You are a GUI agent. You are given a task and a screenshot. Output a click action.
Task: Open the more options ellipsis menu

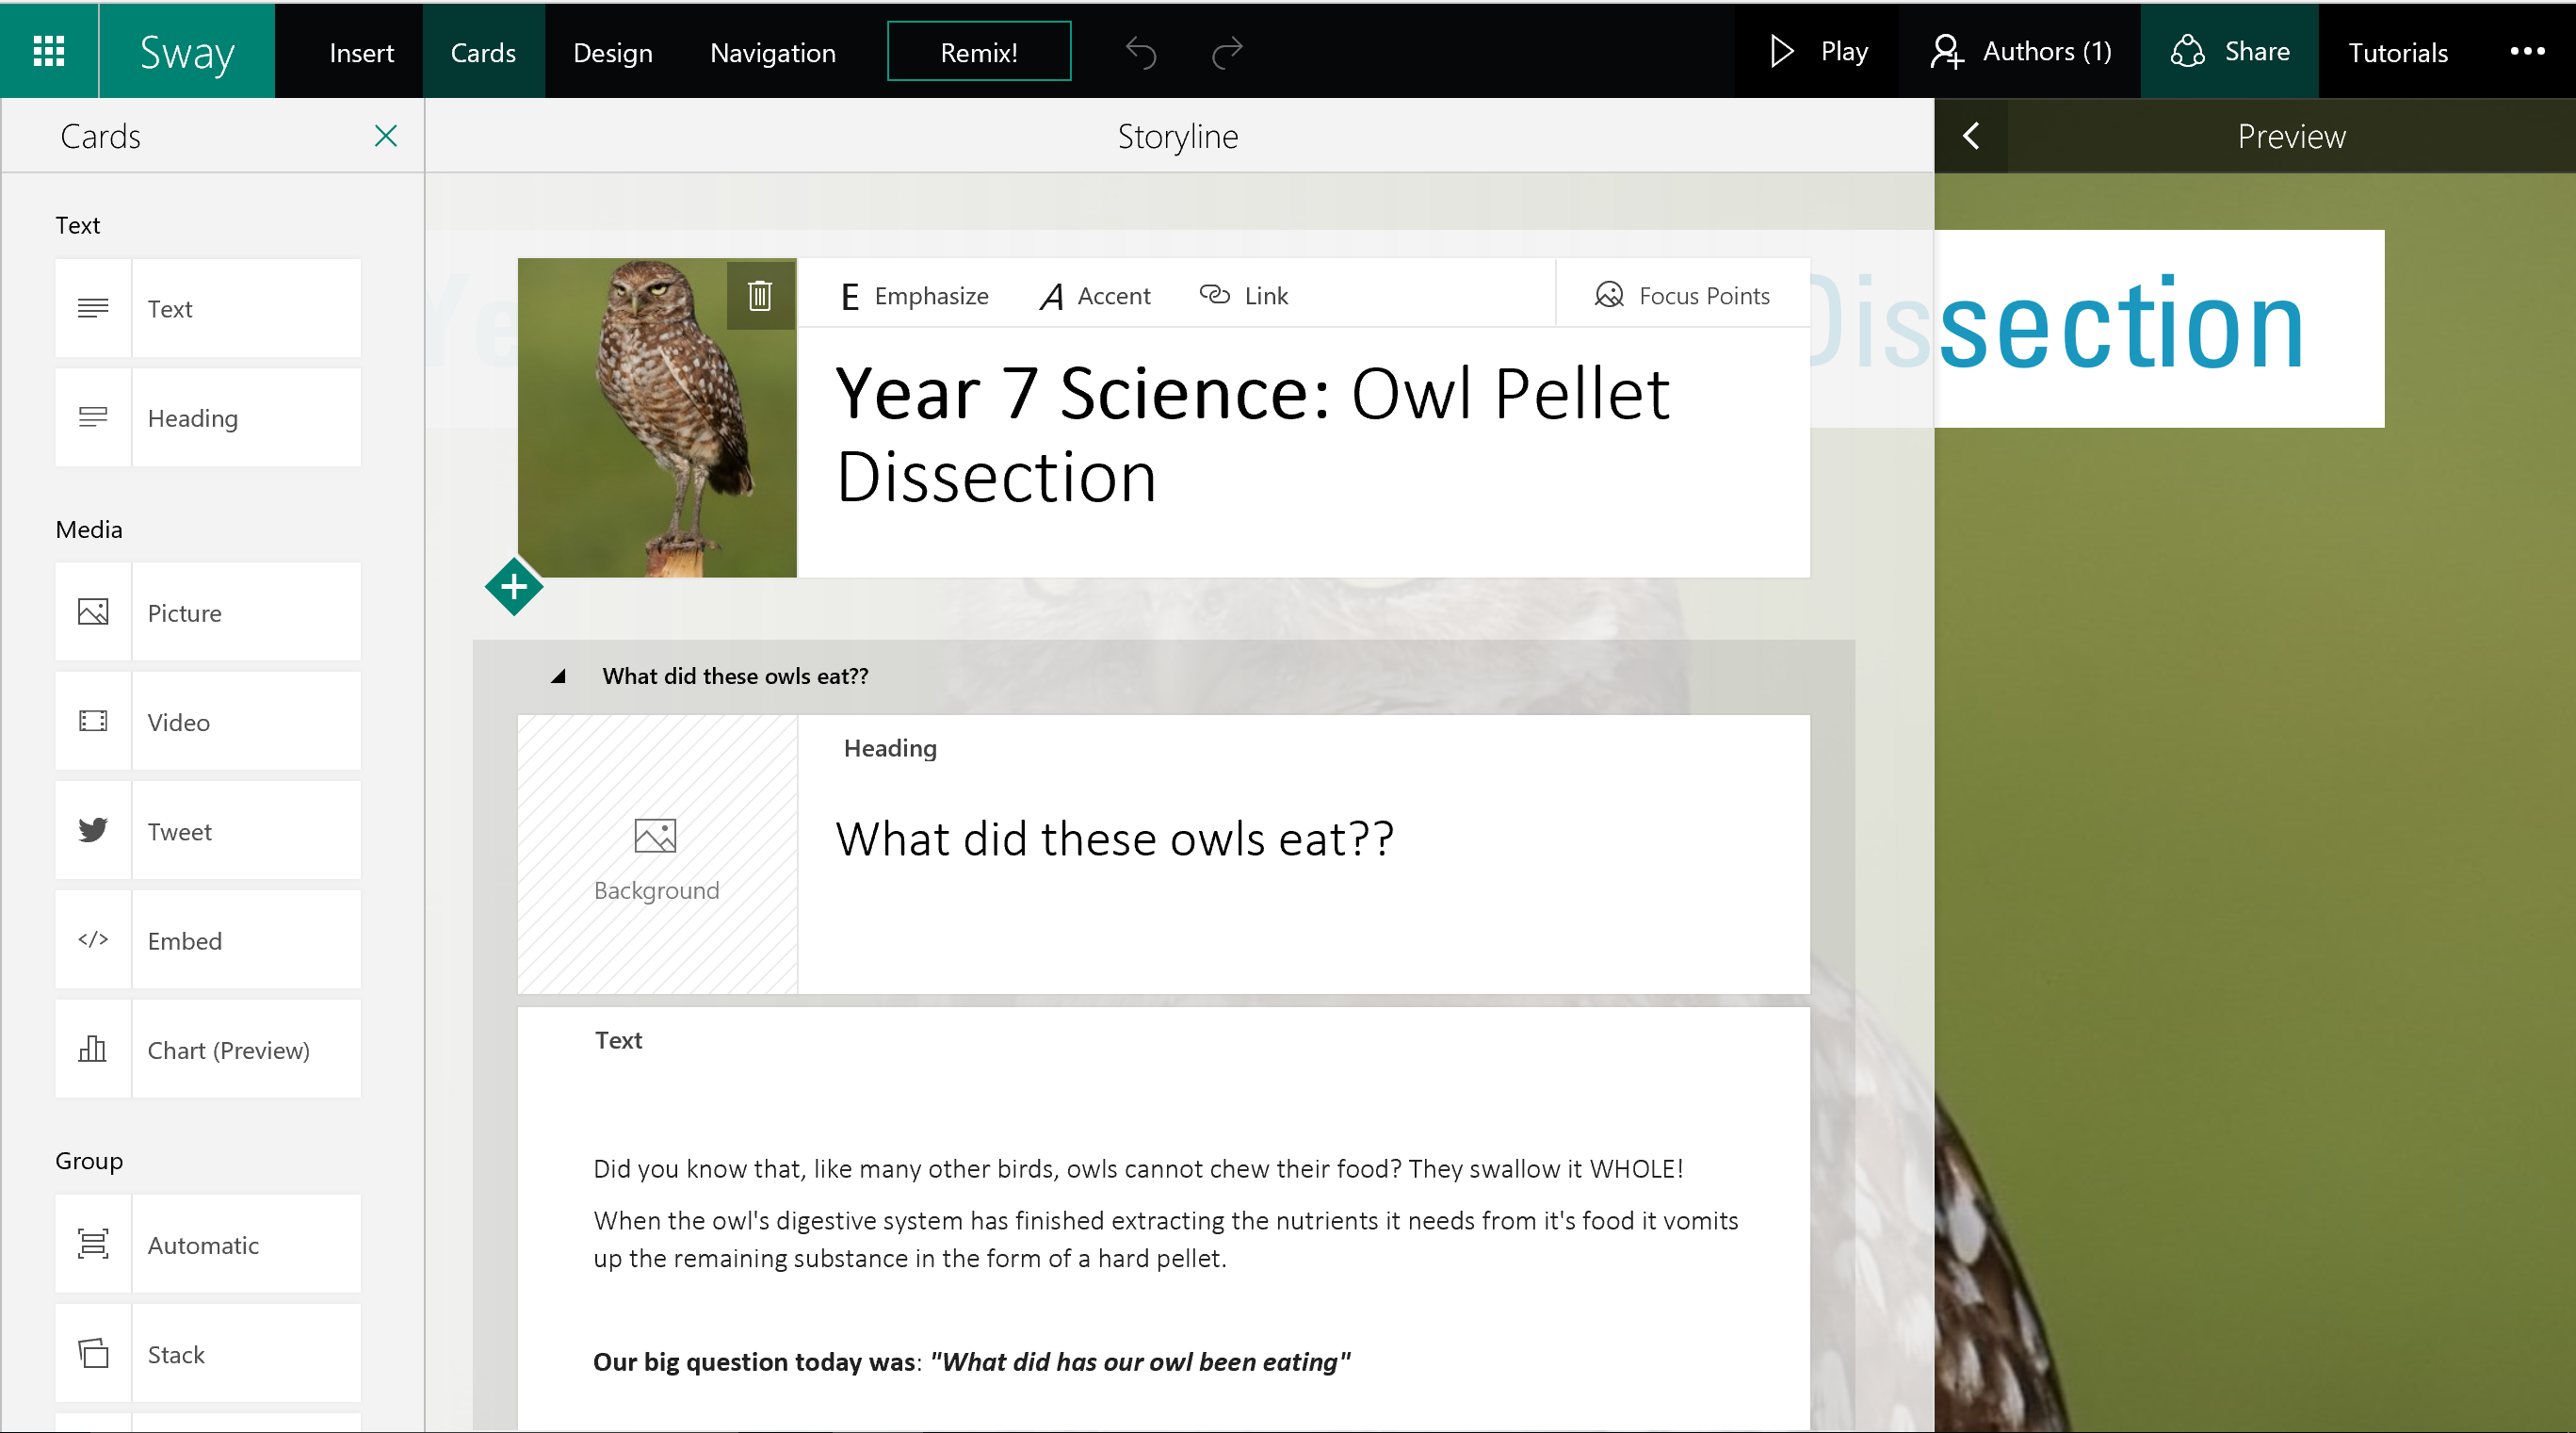2526,52
